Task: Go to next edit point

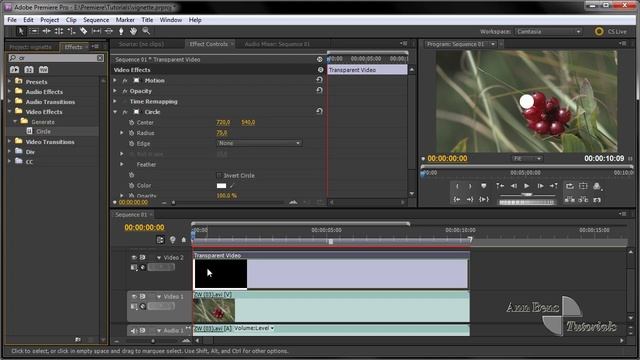Action: point(554,186)
